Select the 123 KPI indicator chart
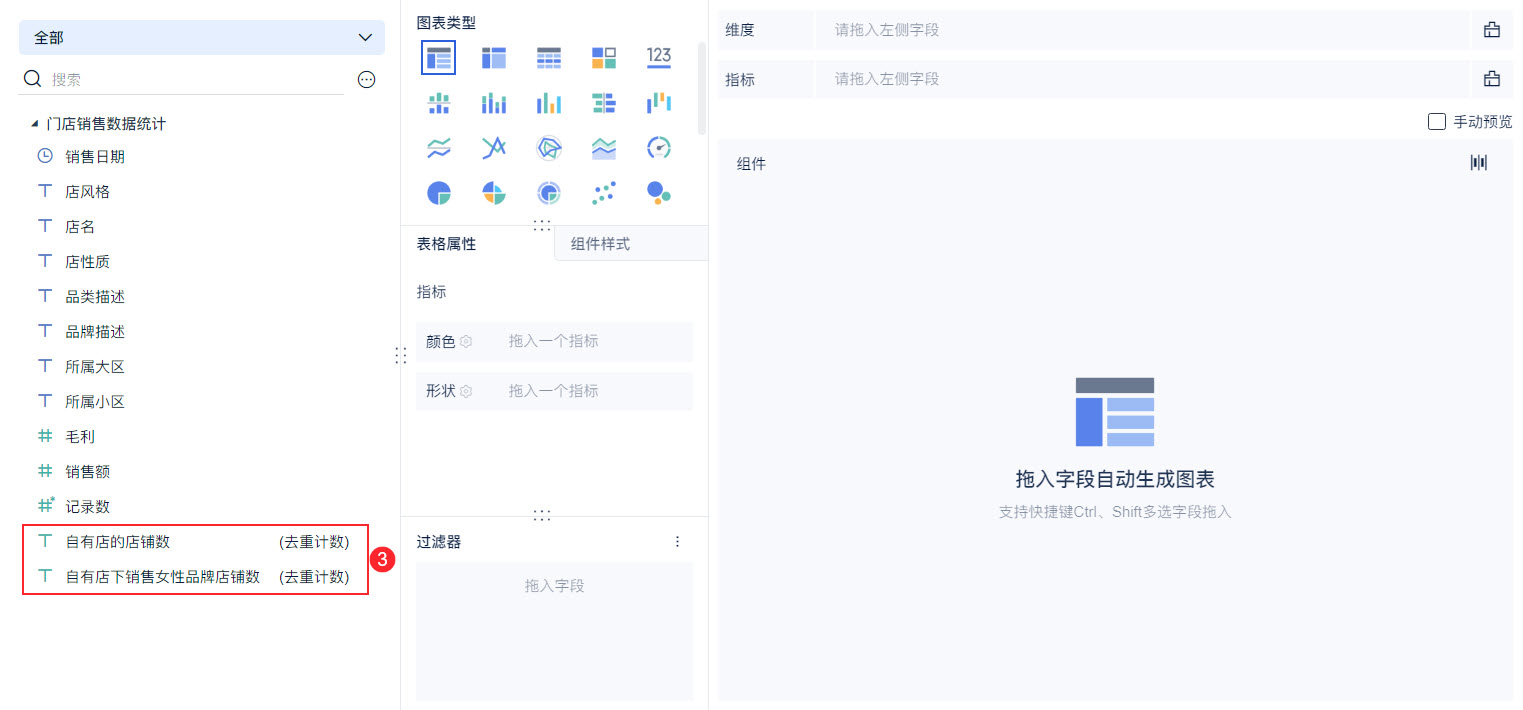Image resolution: width=1523 pixels, height=710 pixels. (x=659, y=58)
